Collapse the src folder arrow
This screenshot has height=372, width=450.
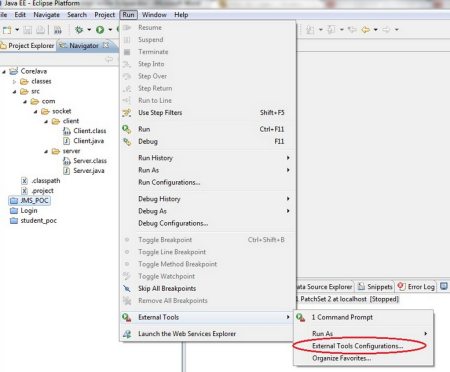pos(14,92)
